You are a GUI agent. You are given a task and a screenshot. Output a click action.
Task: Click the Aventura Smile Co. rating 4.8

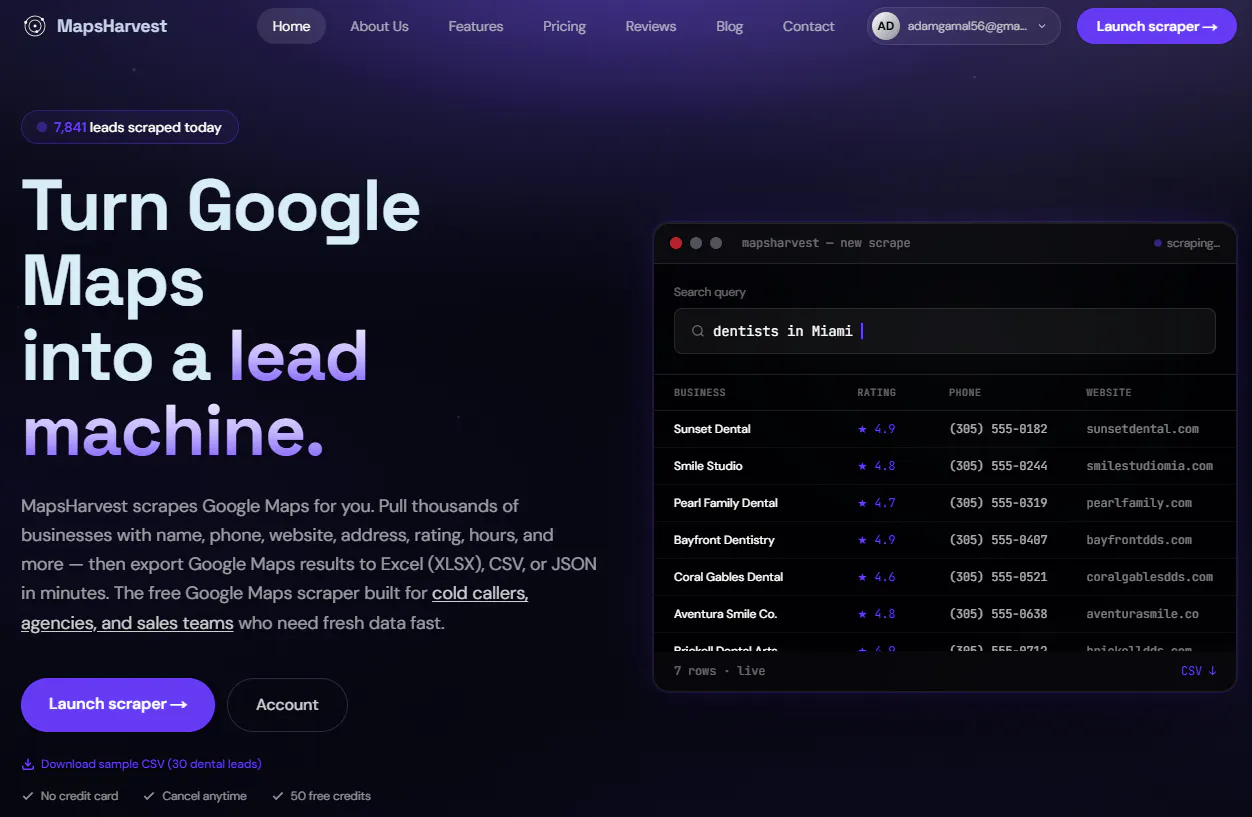(877, 614)
